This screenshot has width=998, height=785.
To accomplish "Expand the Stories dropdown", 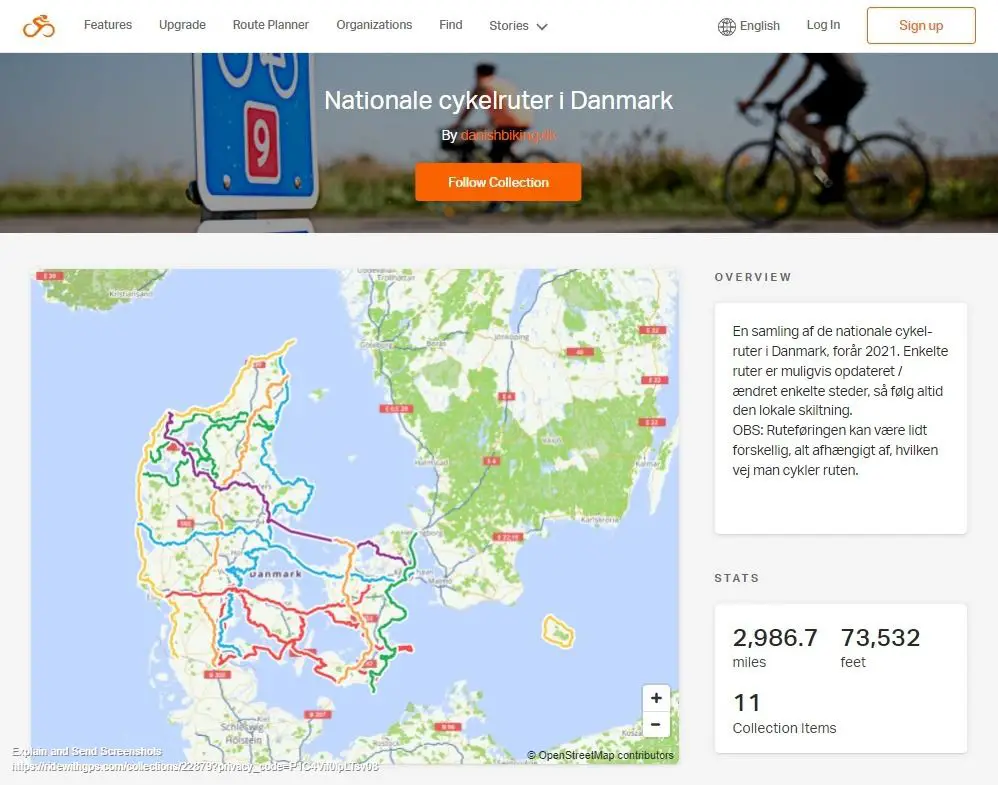I will tap(518, 26).
